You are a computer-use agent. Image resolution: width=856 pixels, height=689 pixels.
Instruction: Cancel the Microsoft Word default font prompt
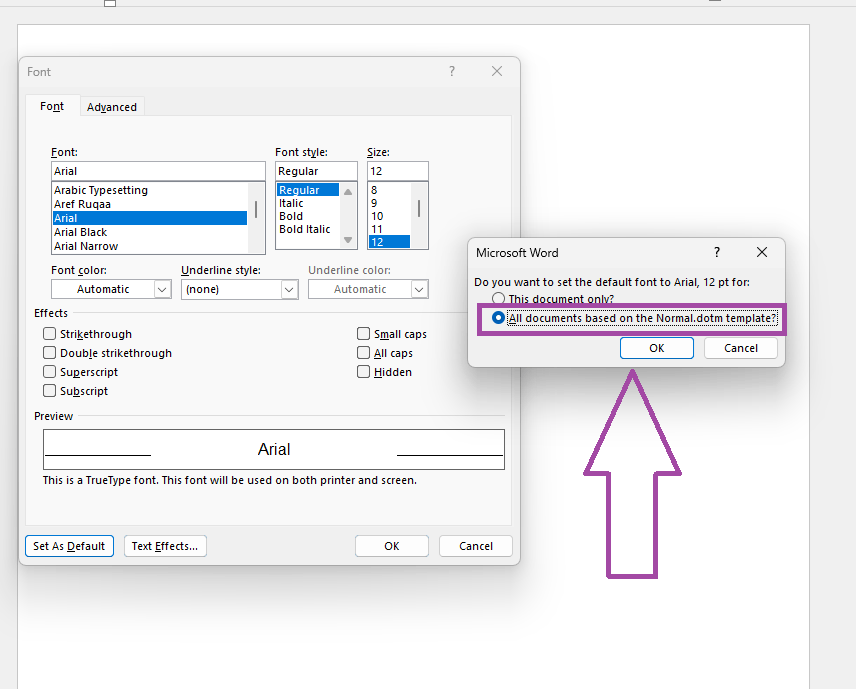point(741,348)
